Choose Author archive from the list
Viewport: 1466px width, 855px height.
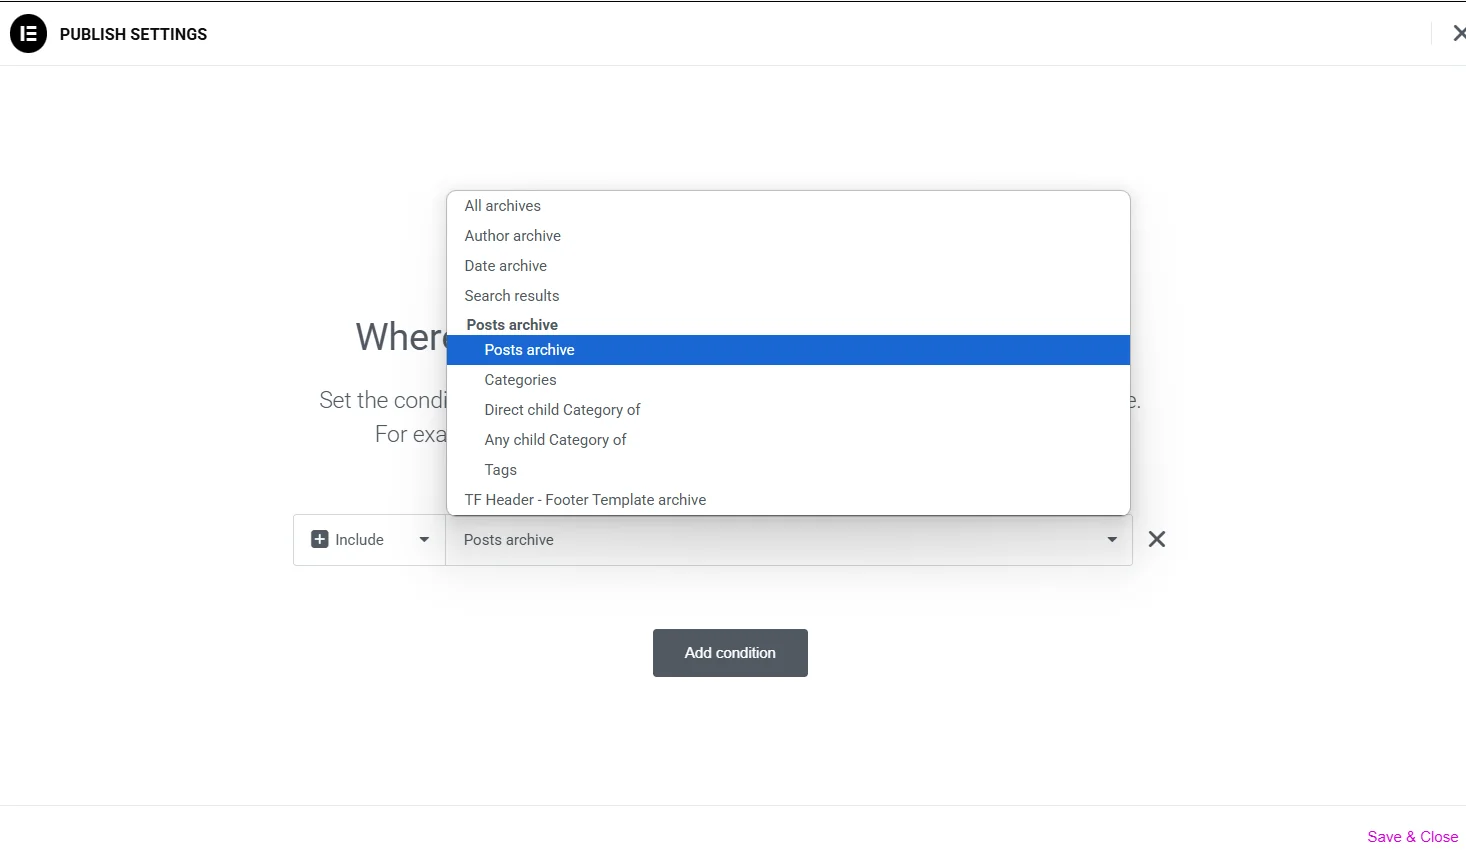(512, 236)
